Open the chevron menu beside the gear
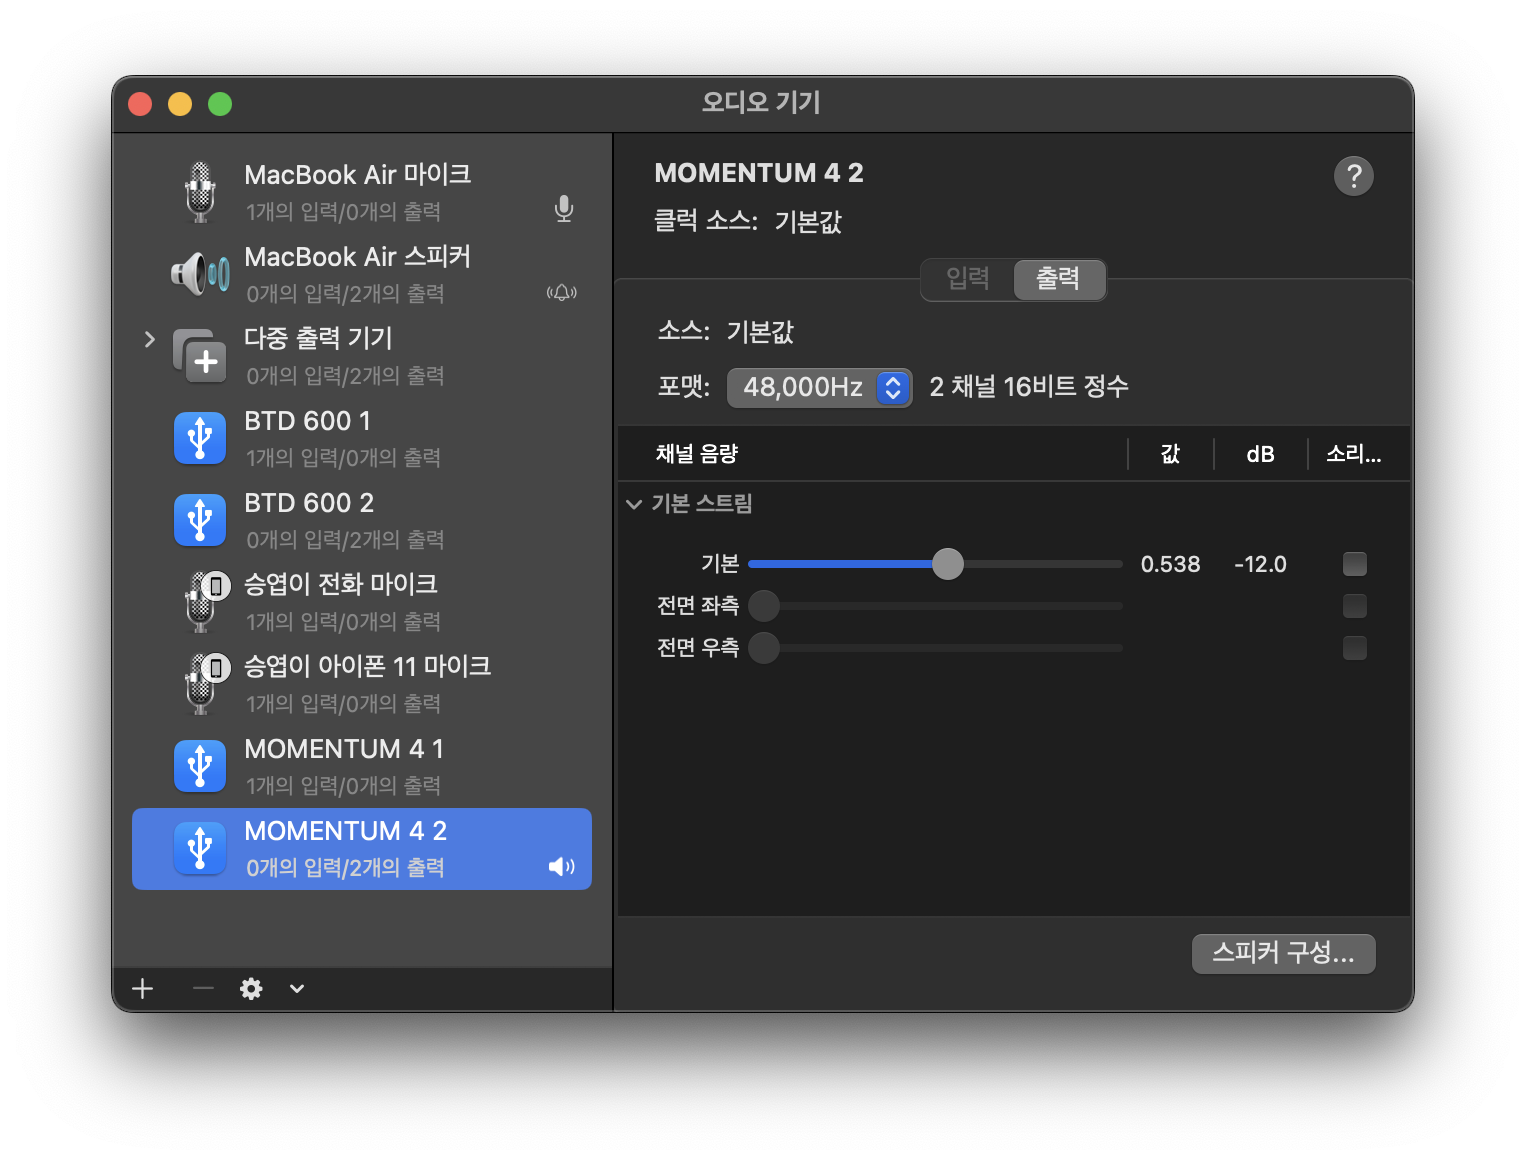The width and height of the screenshot is (1526, 1160). point(297,989)
